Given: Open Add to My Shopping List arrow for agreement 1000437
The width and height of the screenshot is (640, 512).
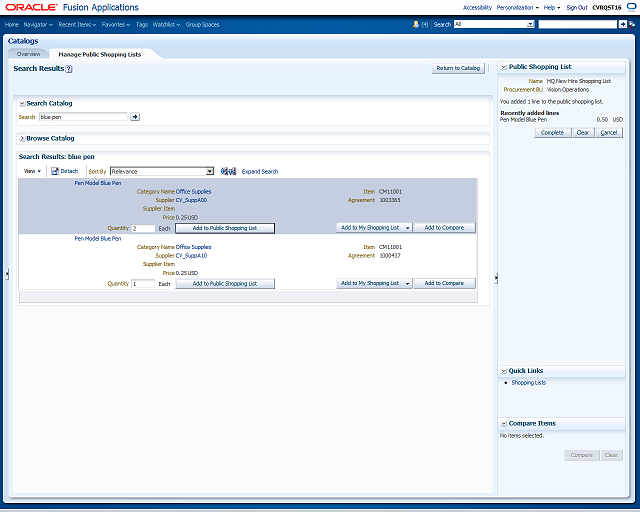Looking at the screenshot, I should coord(407,283).
